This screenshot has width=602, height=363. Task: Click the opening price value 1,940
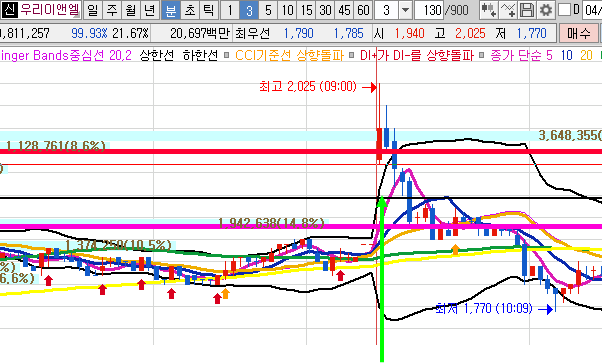pos(409,33)
